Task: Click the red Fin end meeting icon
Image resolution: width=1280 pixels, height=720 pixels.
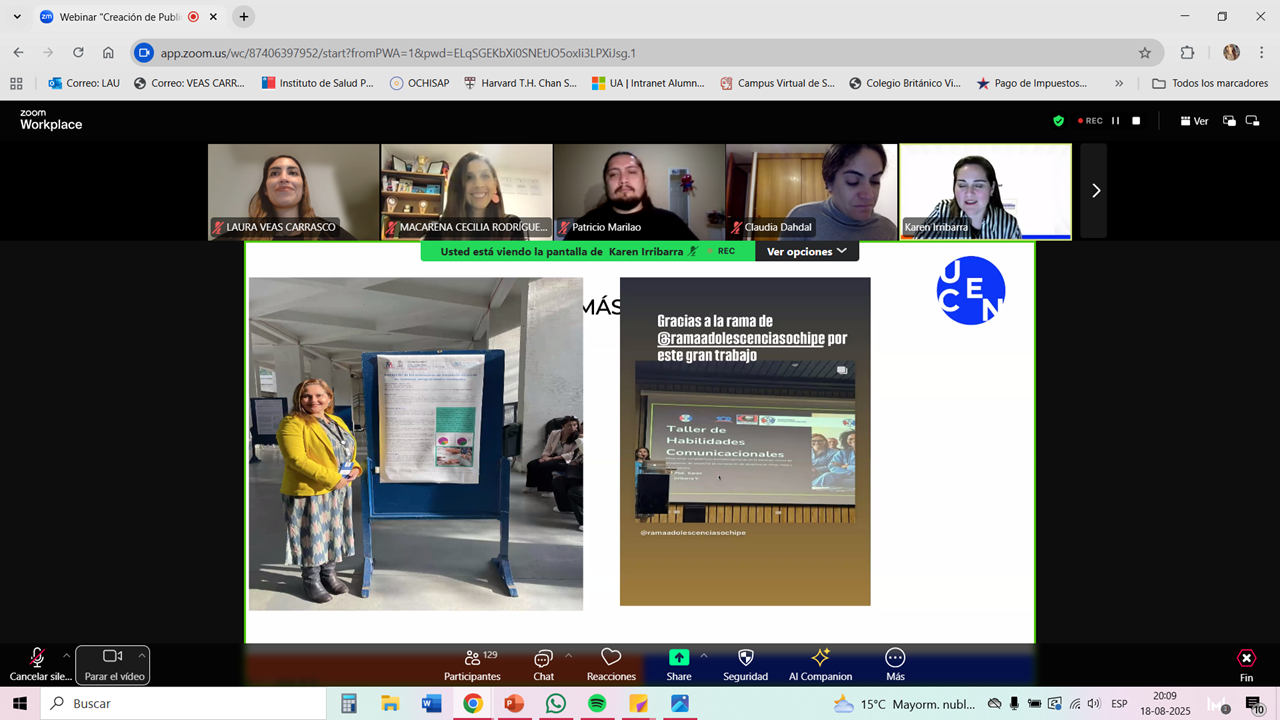Action: point(1246,659)
